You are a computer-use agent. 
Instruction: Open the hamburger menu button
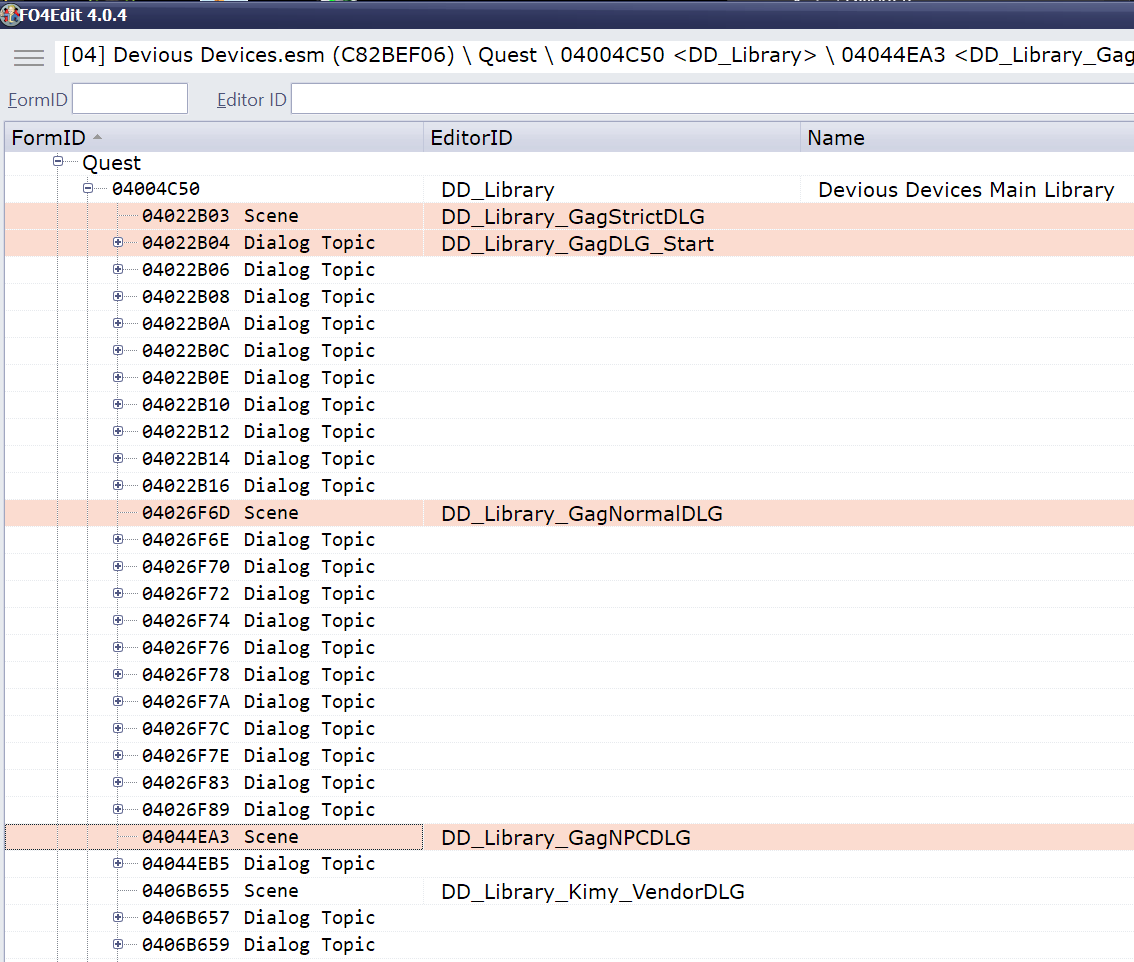[29, 57]
